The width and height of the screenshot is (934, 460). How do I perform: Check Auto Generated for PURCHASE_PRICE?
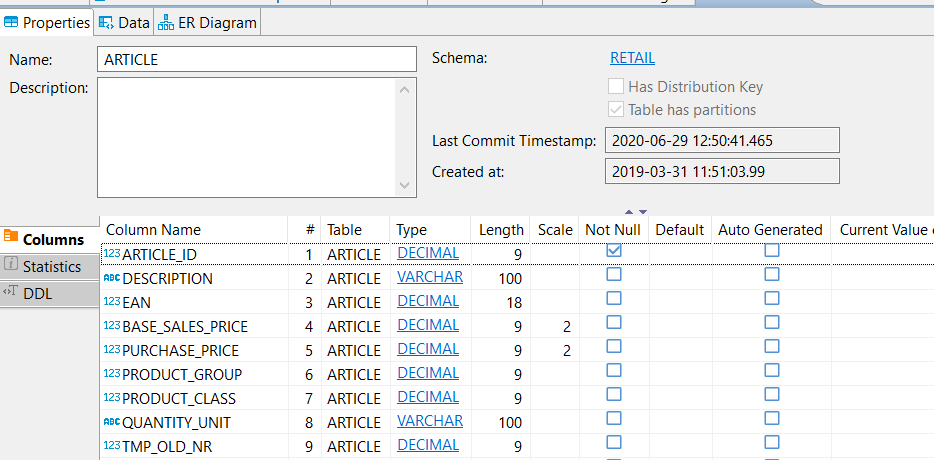pos(772,346)
